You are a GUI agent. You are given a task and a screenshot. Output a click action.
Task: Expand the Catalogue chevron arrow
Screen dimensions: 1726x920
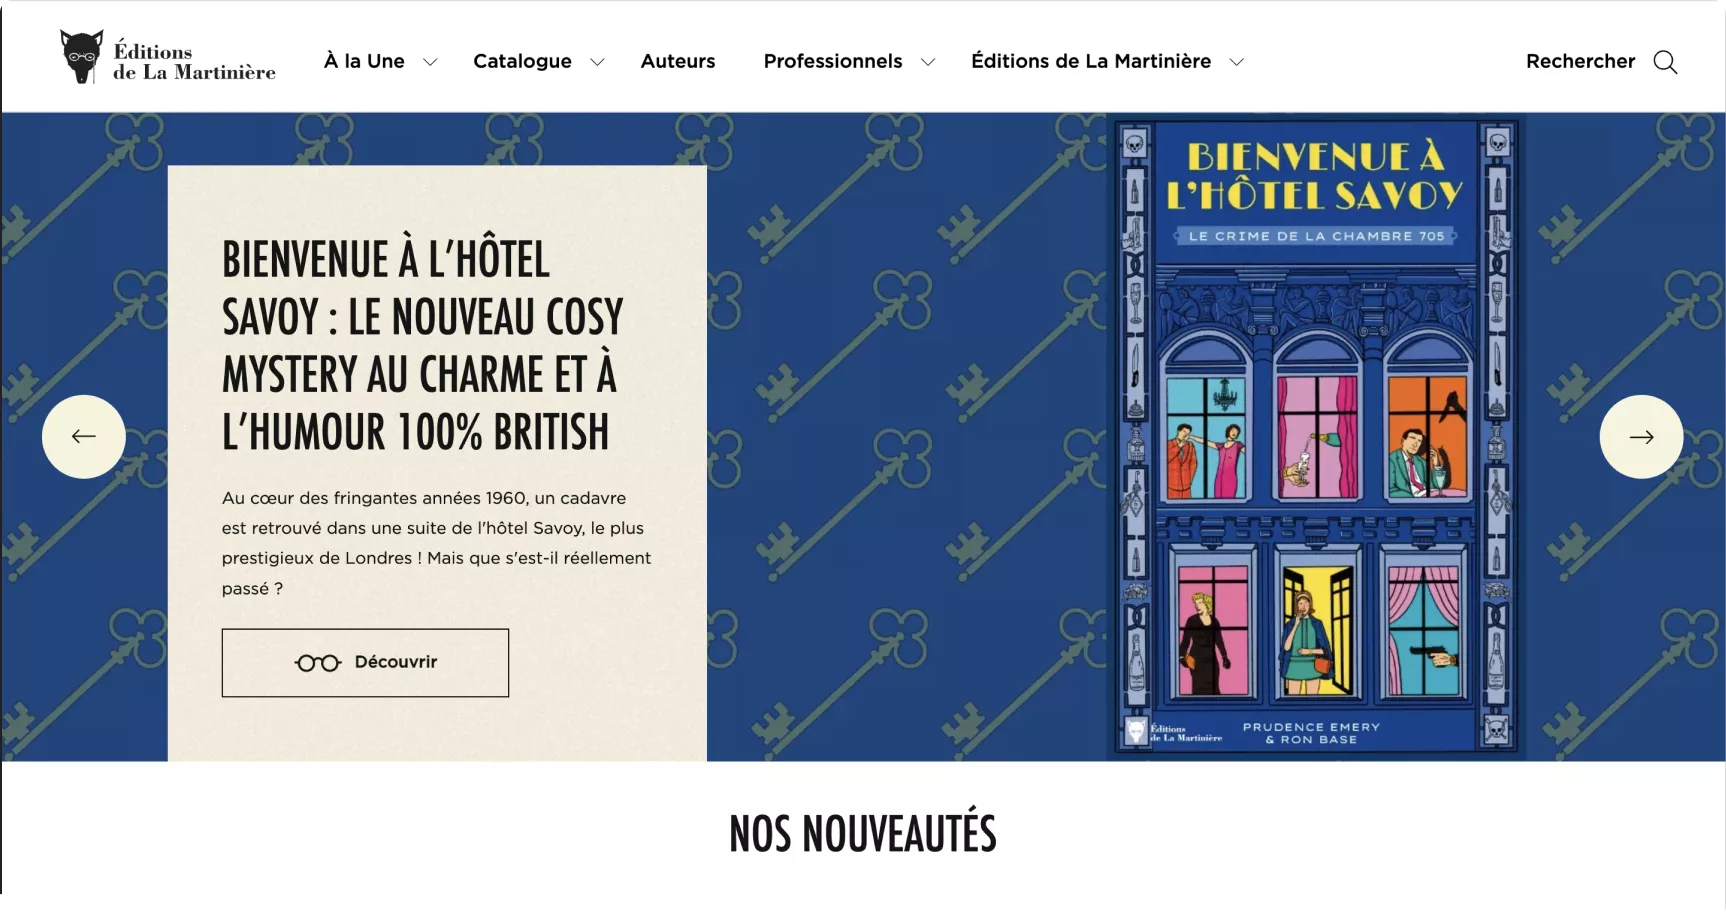pyautogui.click(x=597, y=62)
